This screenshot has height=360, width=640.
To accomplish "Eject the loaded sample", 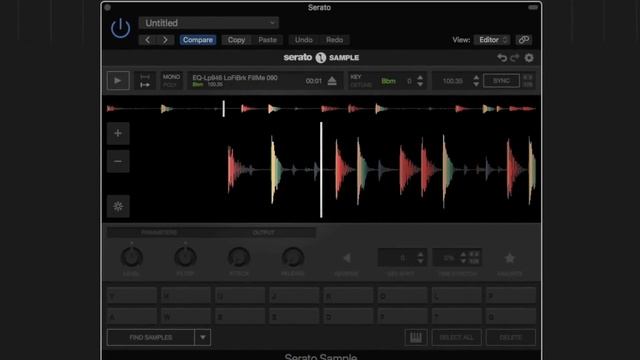I will [x=332, y=81].
